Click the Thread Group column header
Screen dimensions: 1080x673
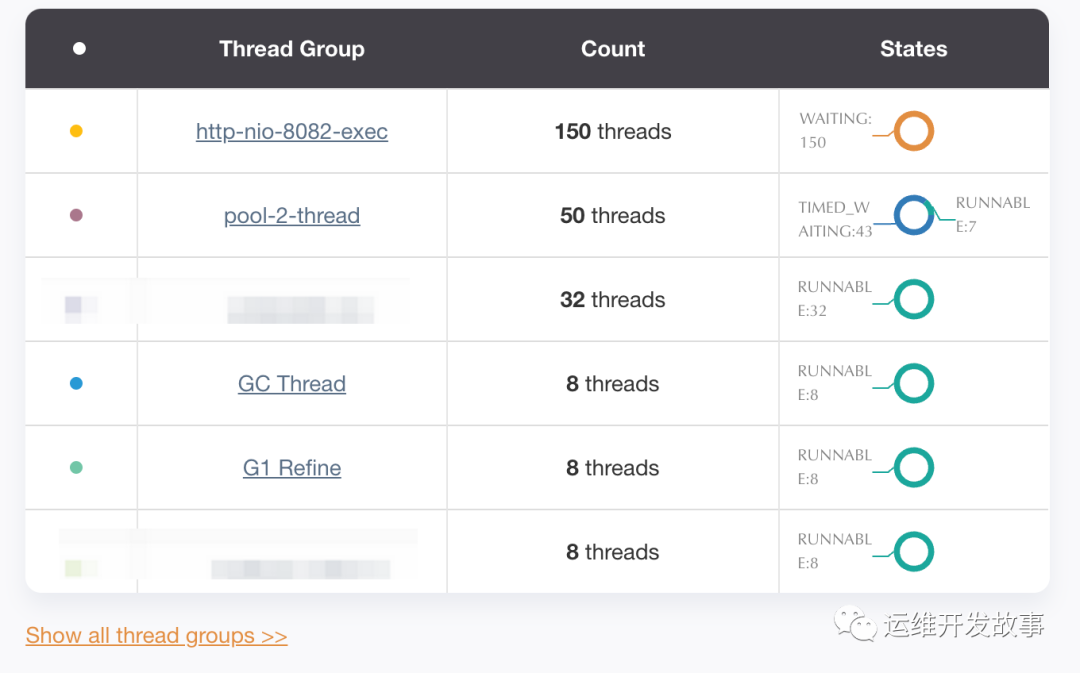[x=292, y=49]
